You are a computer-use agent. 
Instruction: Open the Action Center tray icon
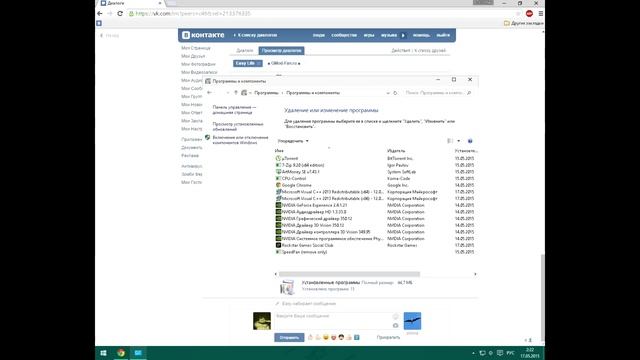[x=500, y=353]
